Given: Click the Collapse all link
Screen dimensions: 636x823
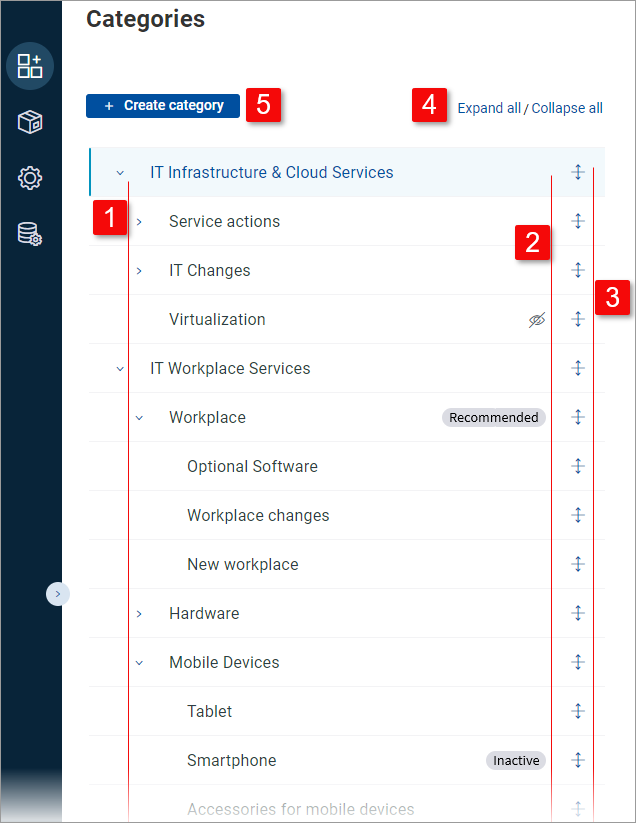Looking at the screenshot, I should click(x=567, y=108).
